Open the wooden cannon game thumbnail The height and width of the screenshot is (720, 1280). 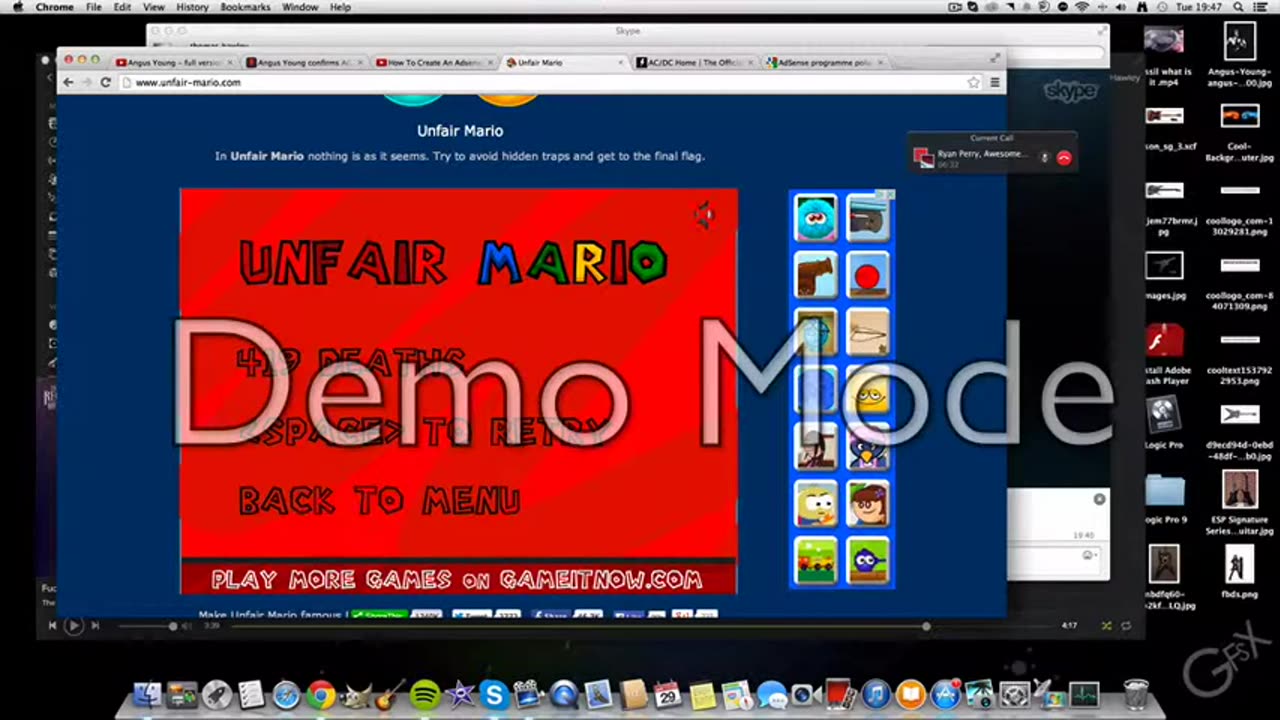coord(815,275)
